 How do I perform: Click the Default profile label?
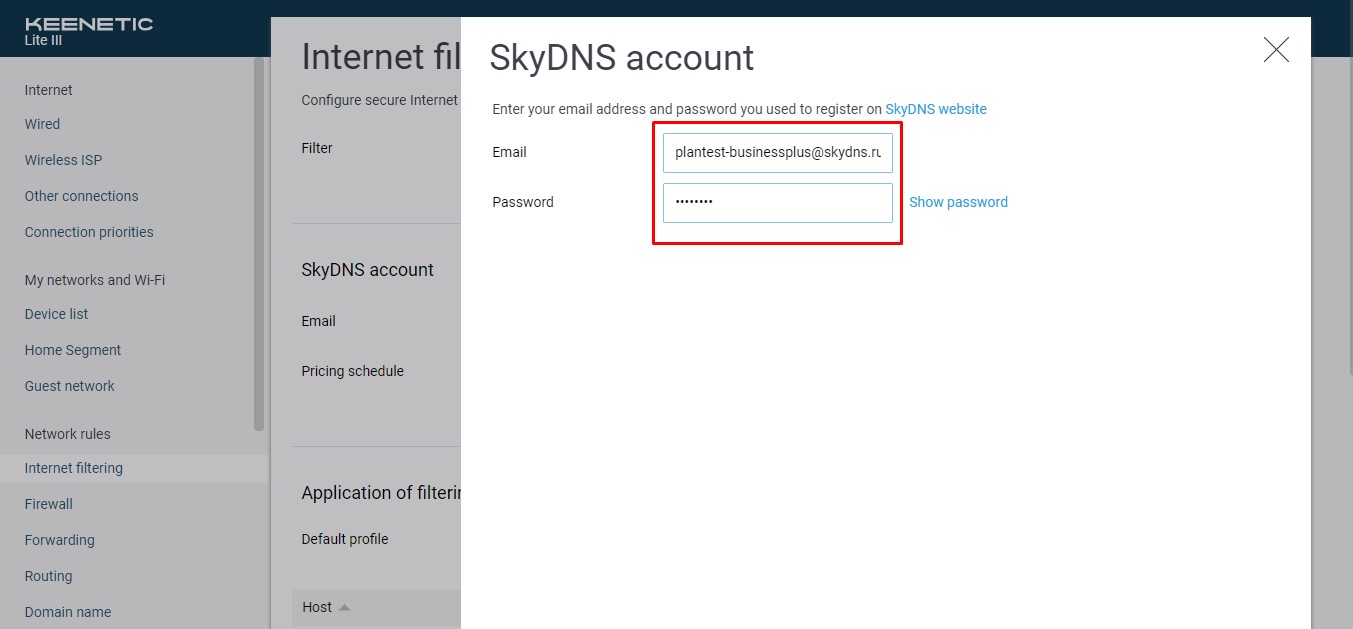pos(345,539)
